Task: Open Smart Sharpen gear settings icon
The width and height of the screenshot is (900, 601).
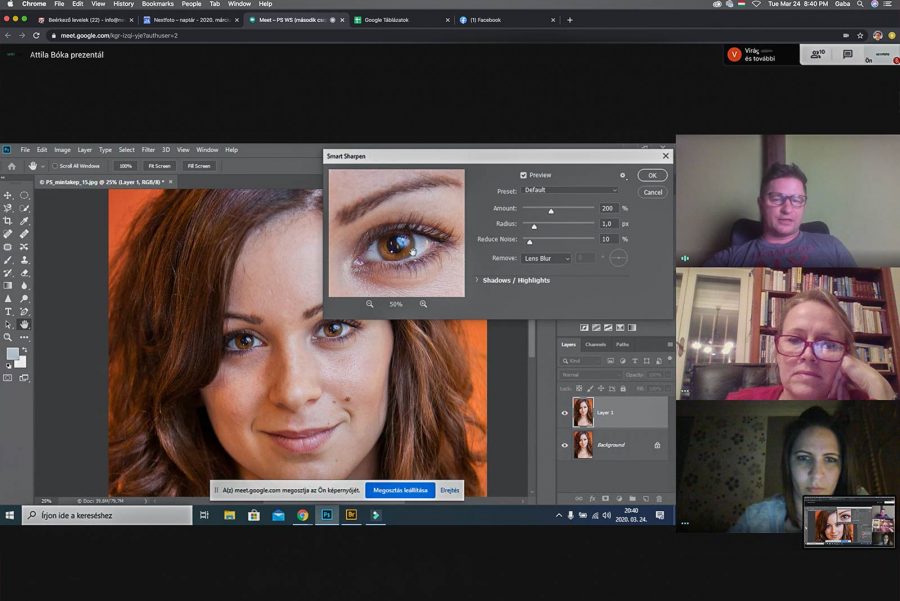Action: pyautogui.click(x=622, y=175)
